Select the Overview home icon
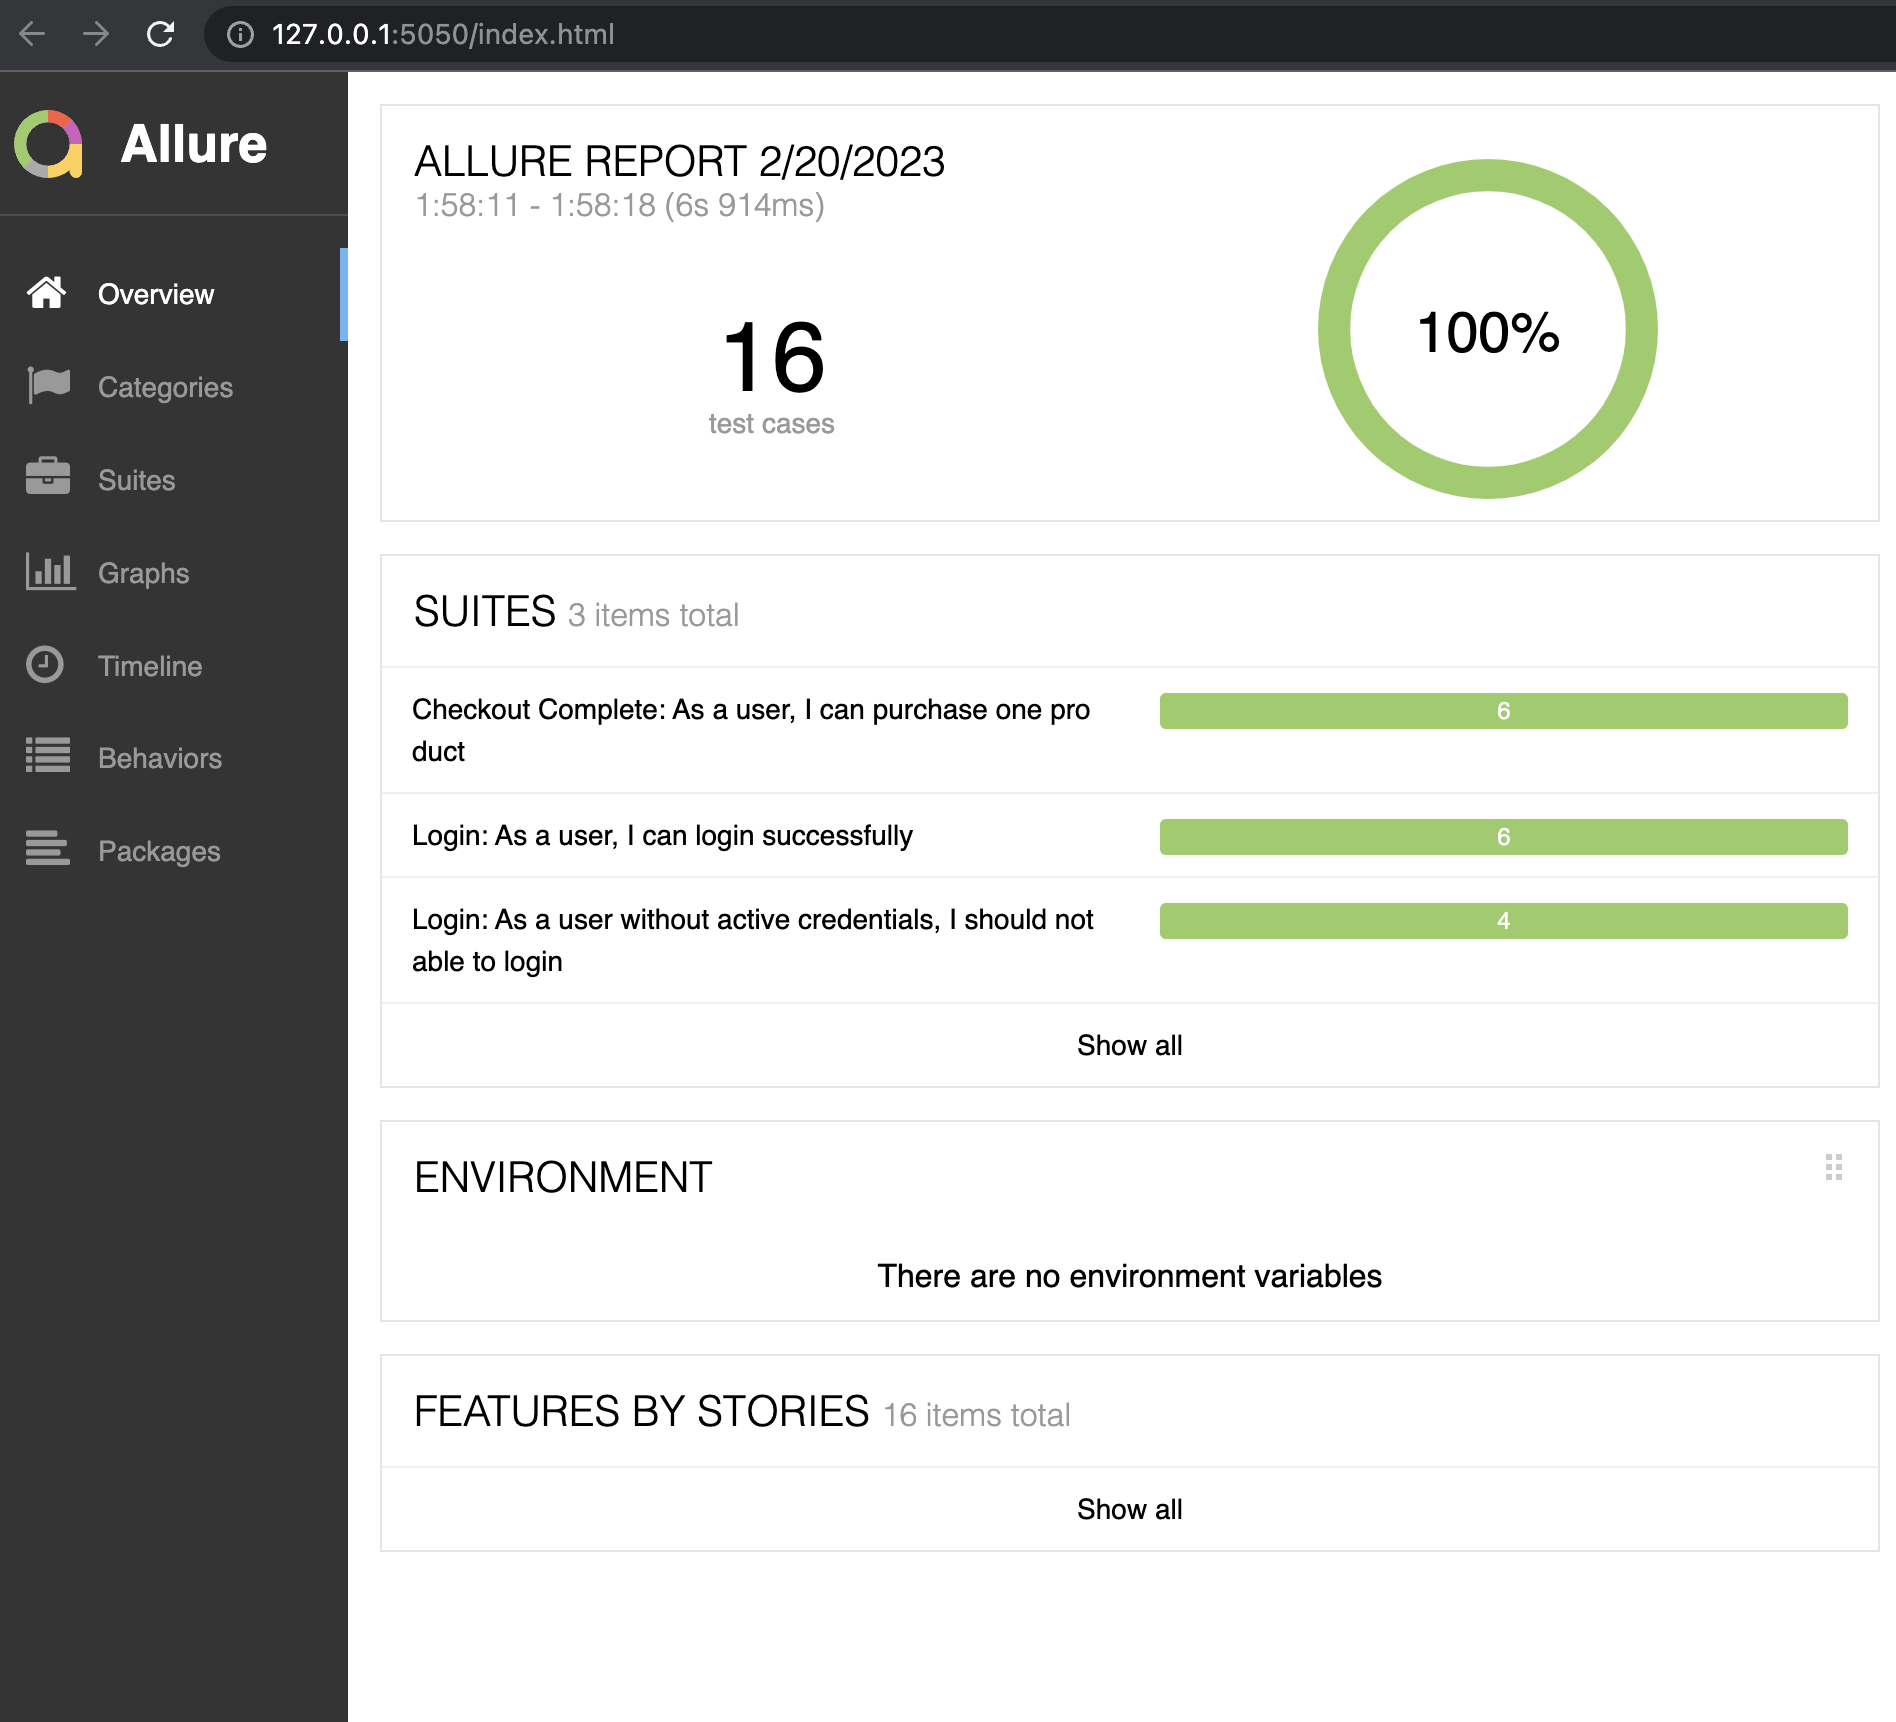 pyautogui.click(x=46, y=293)
